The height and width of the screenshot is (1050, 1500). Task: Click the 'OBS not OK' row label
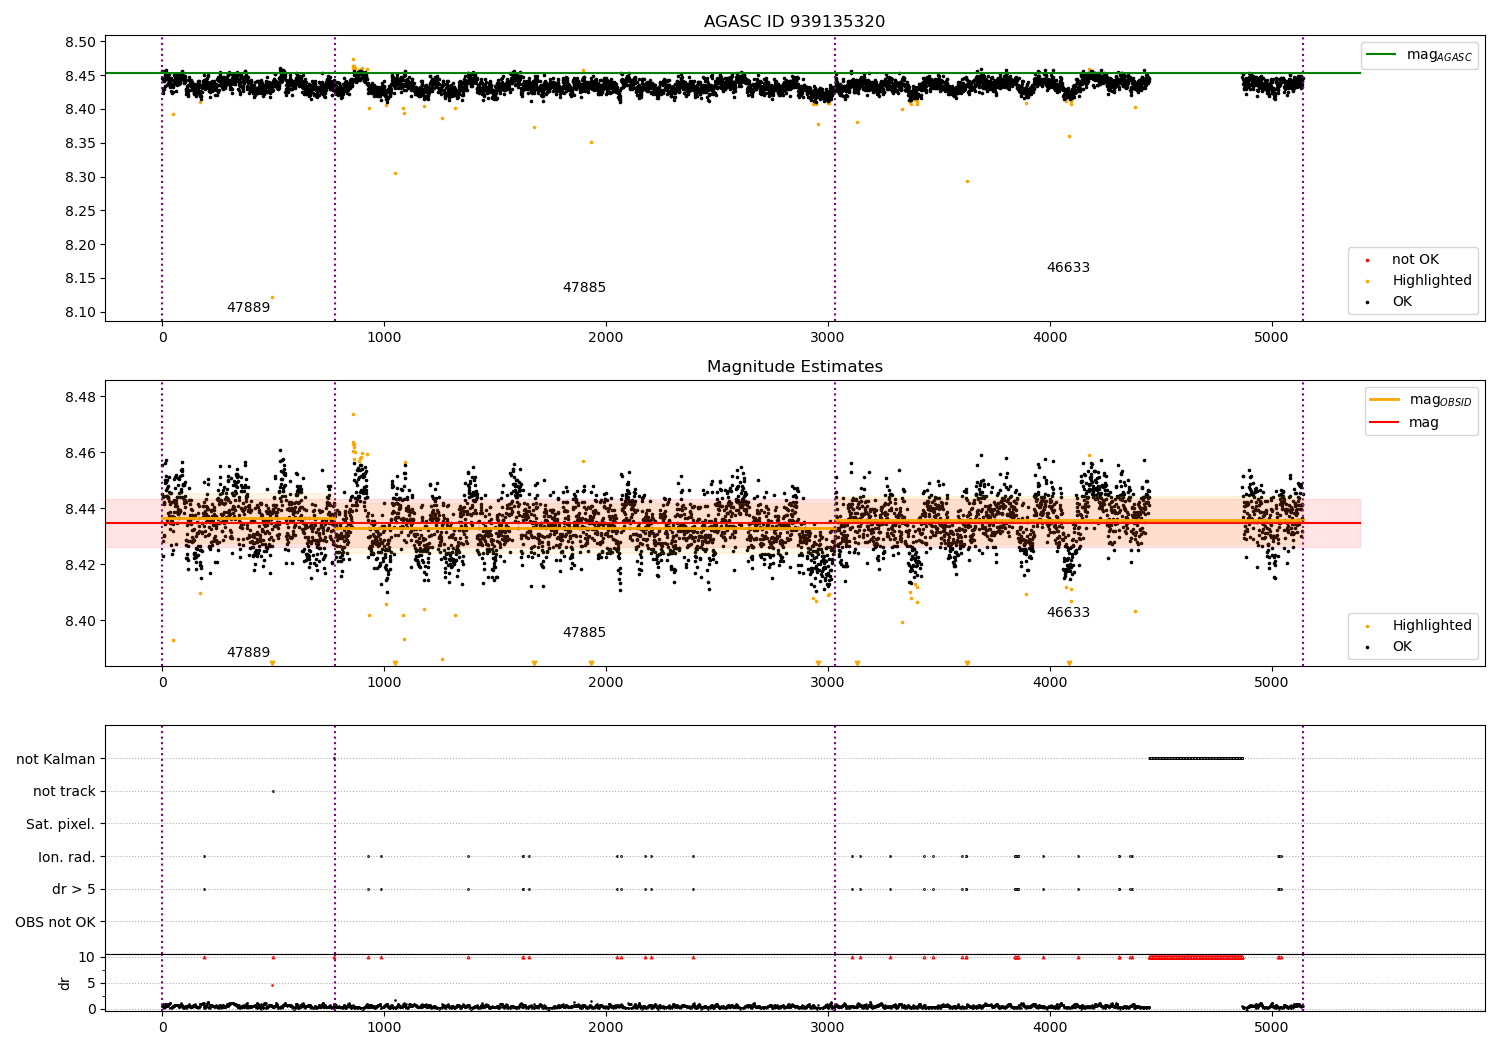[x=56, y=922]
